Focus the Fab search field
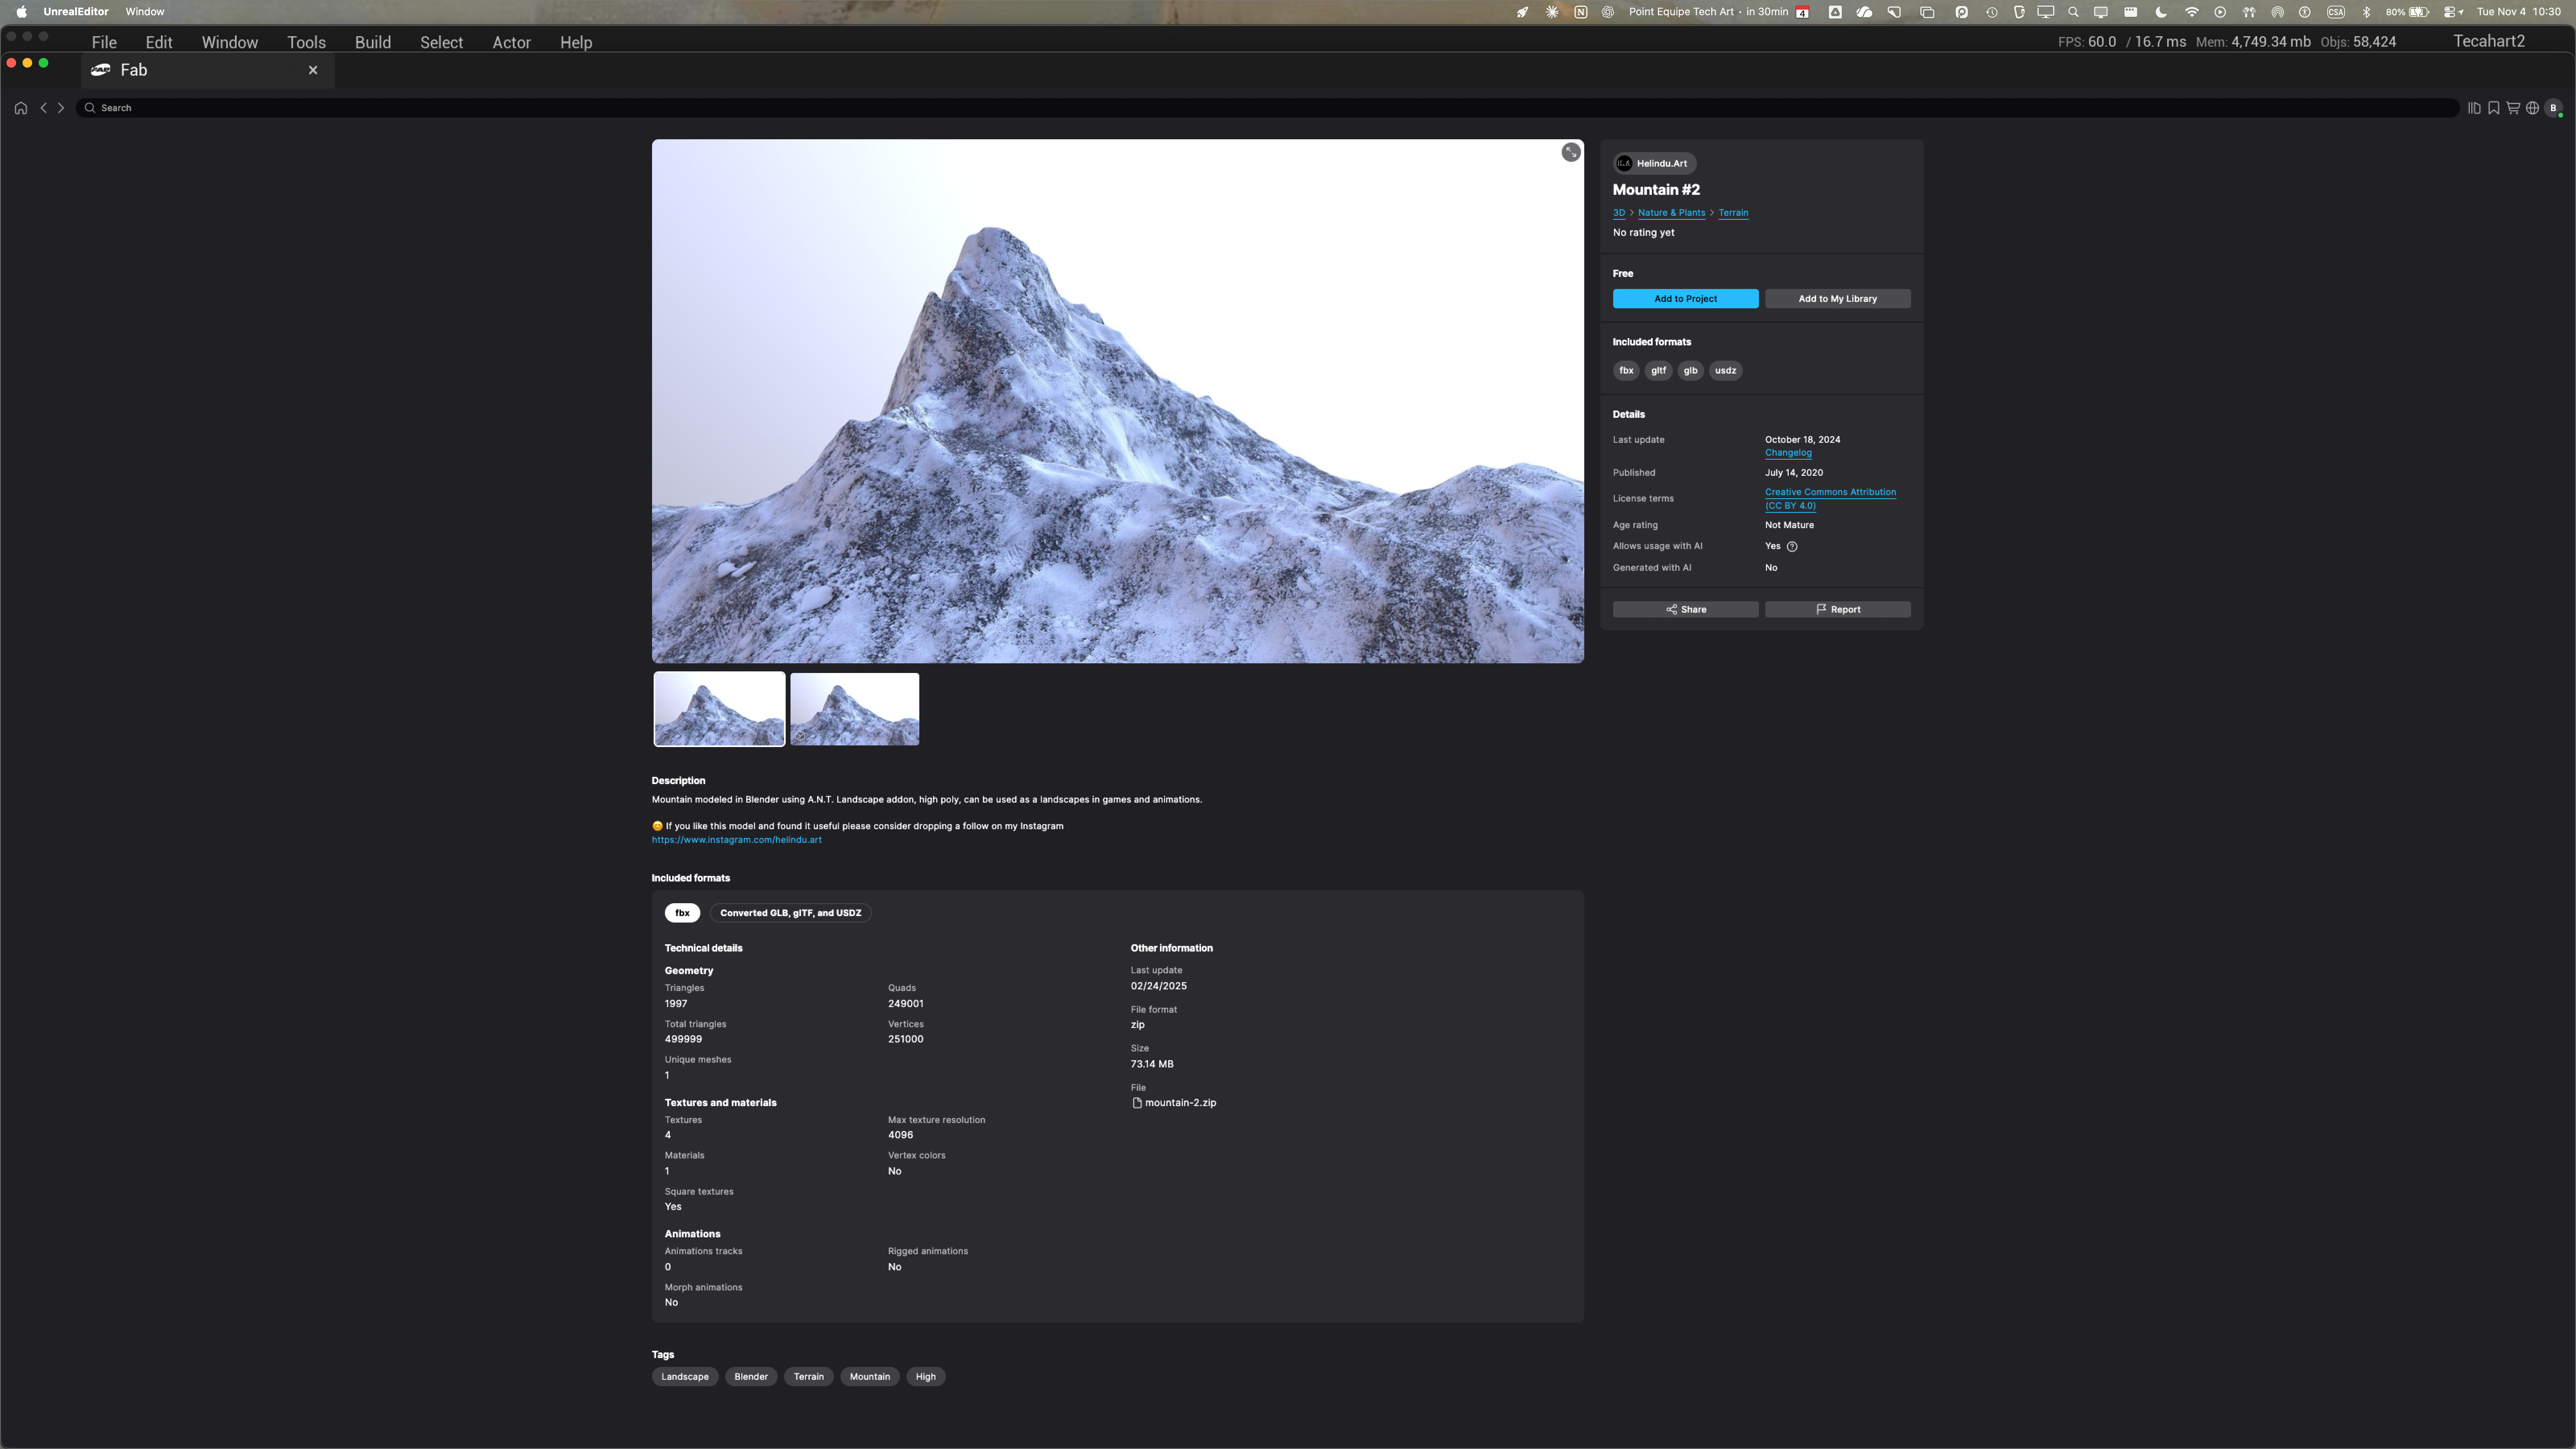Viewport: 2576px width, 1449px height. coord(1267,108)
